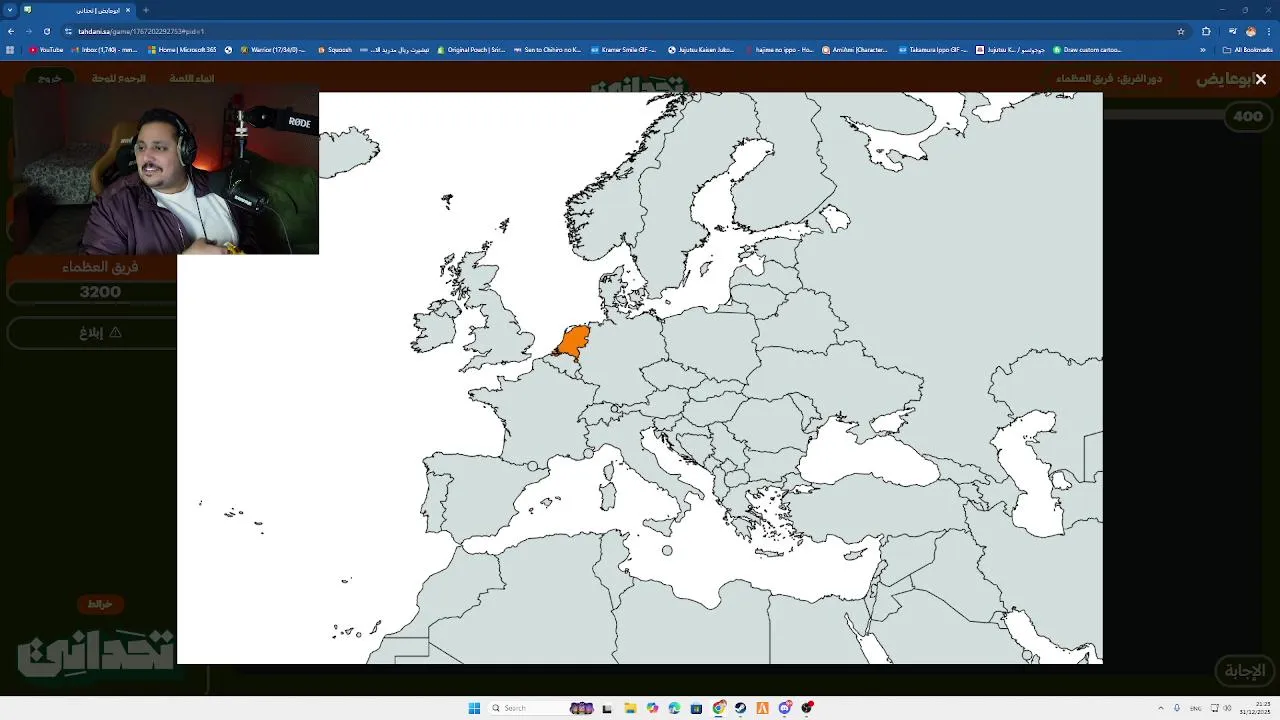Switch the ENG input language indicator
The height and width of the screenshot is (720, 1280).
tap(1195, 708)
